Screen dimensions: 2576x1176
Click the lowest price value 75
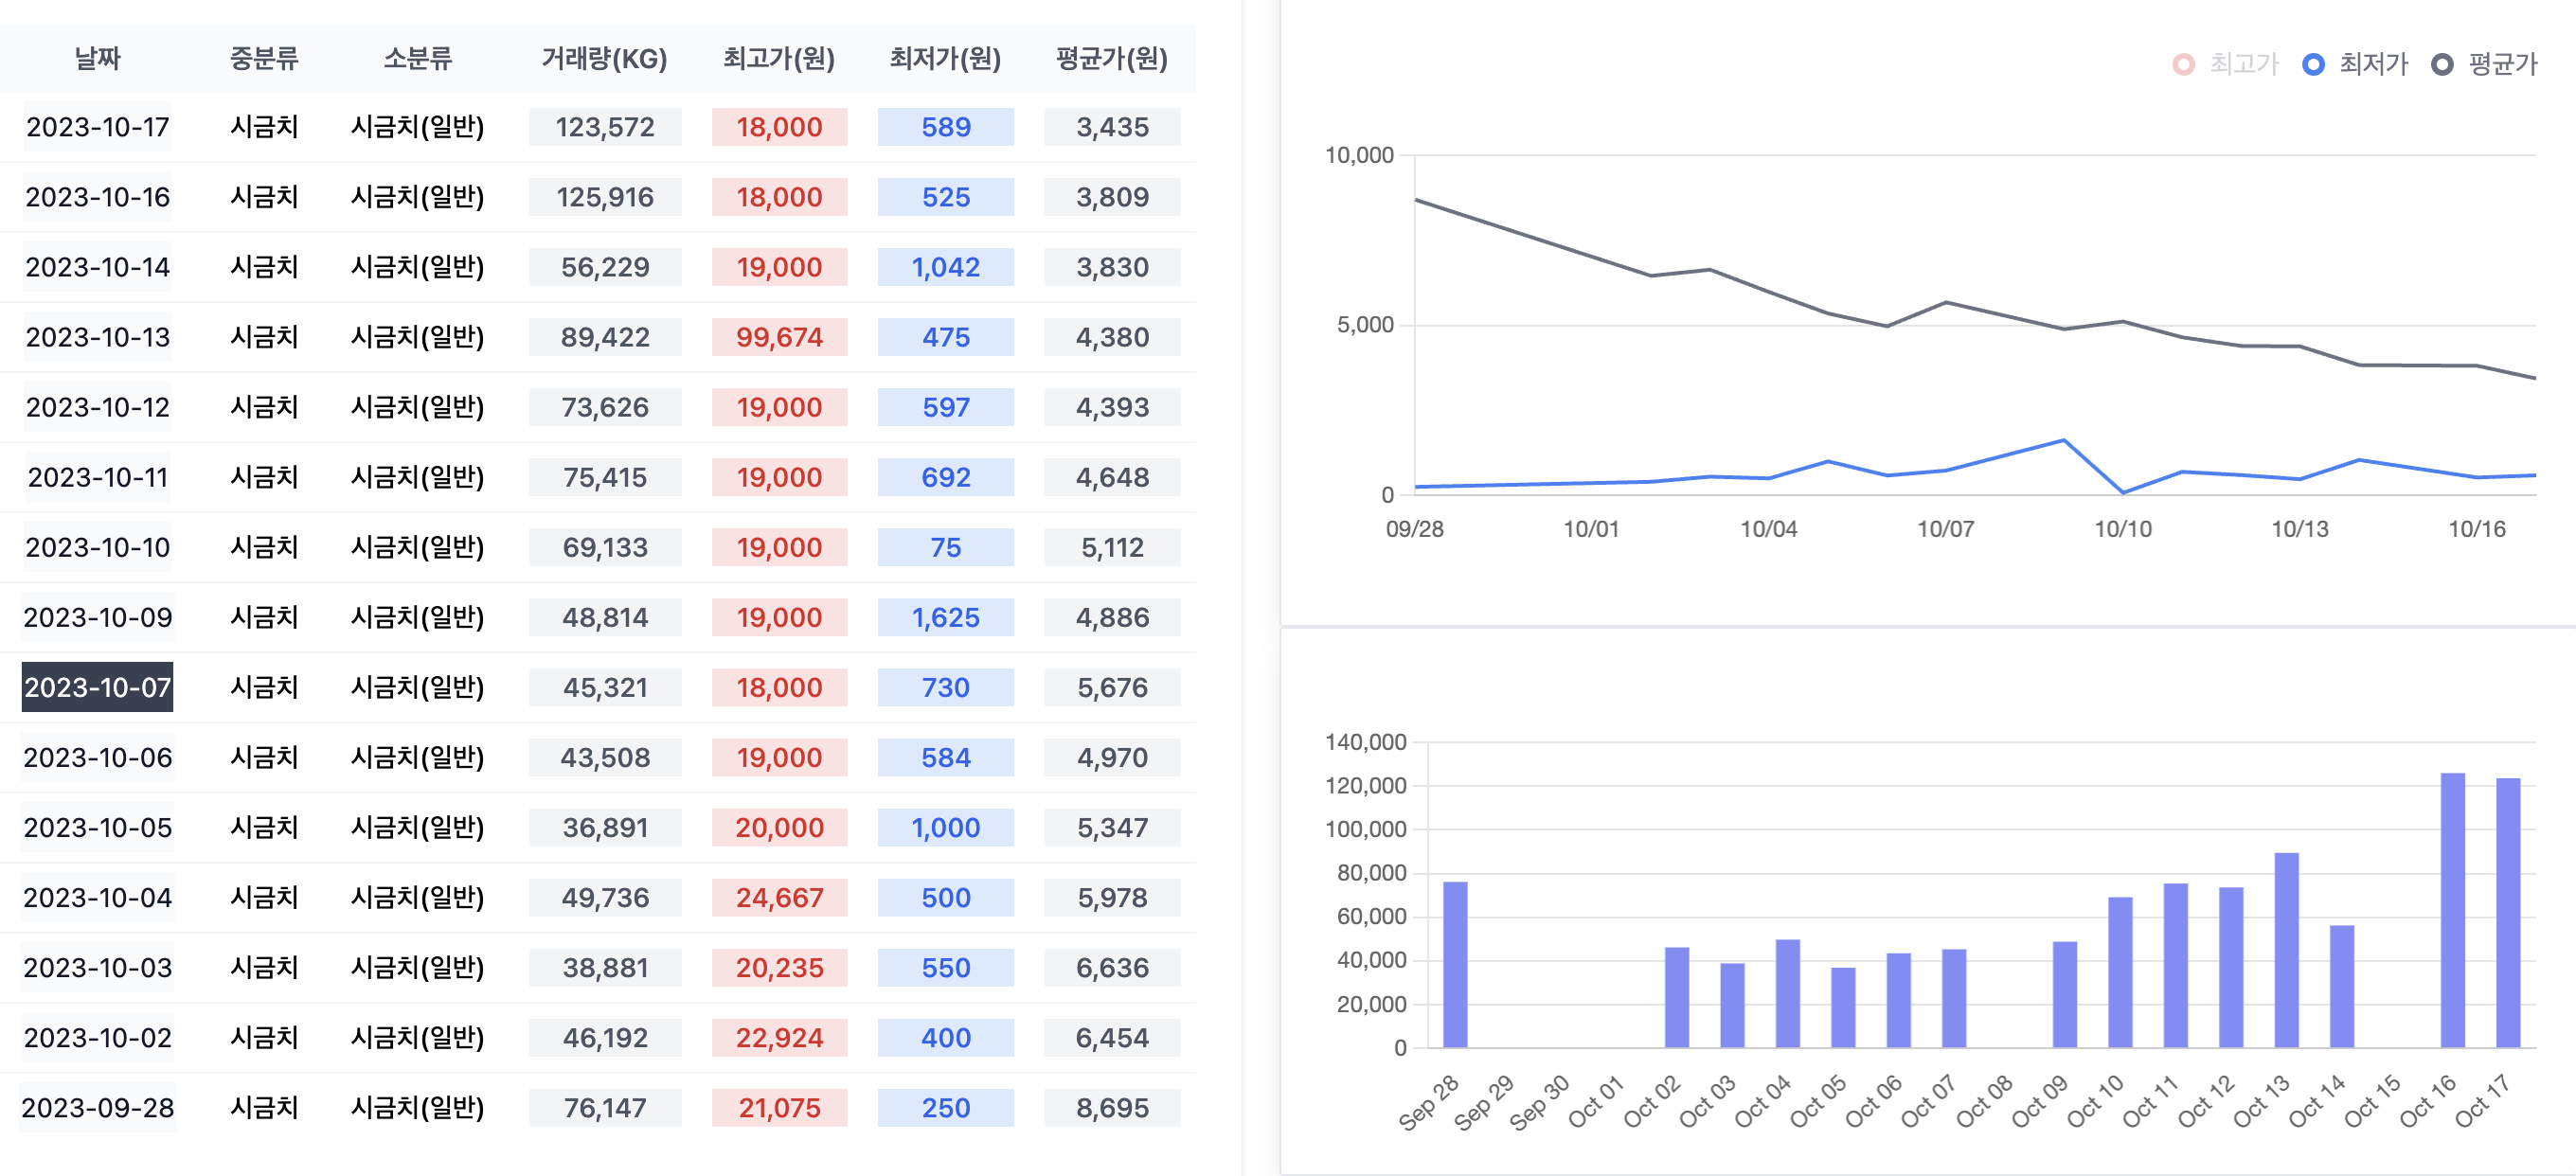(946, 547)
